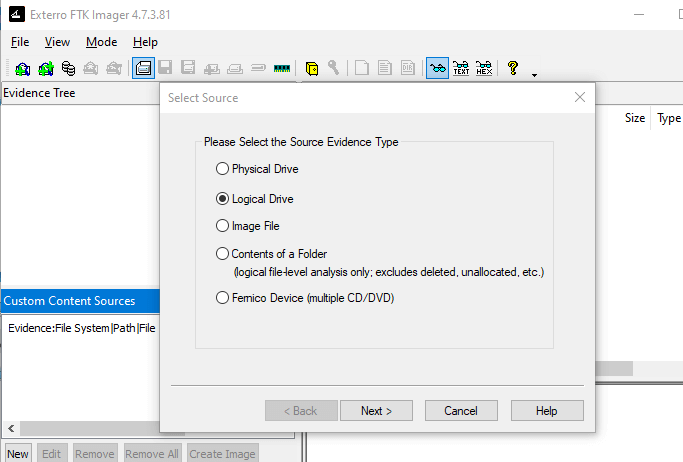Open the Image Mounting toolbar icon

[68, 69]
